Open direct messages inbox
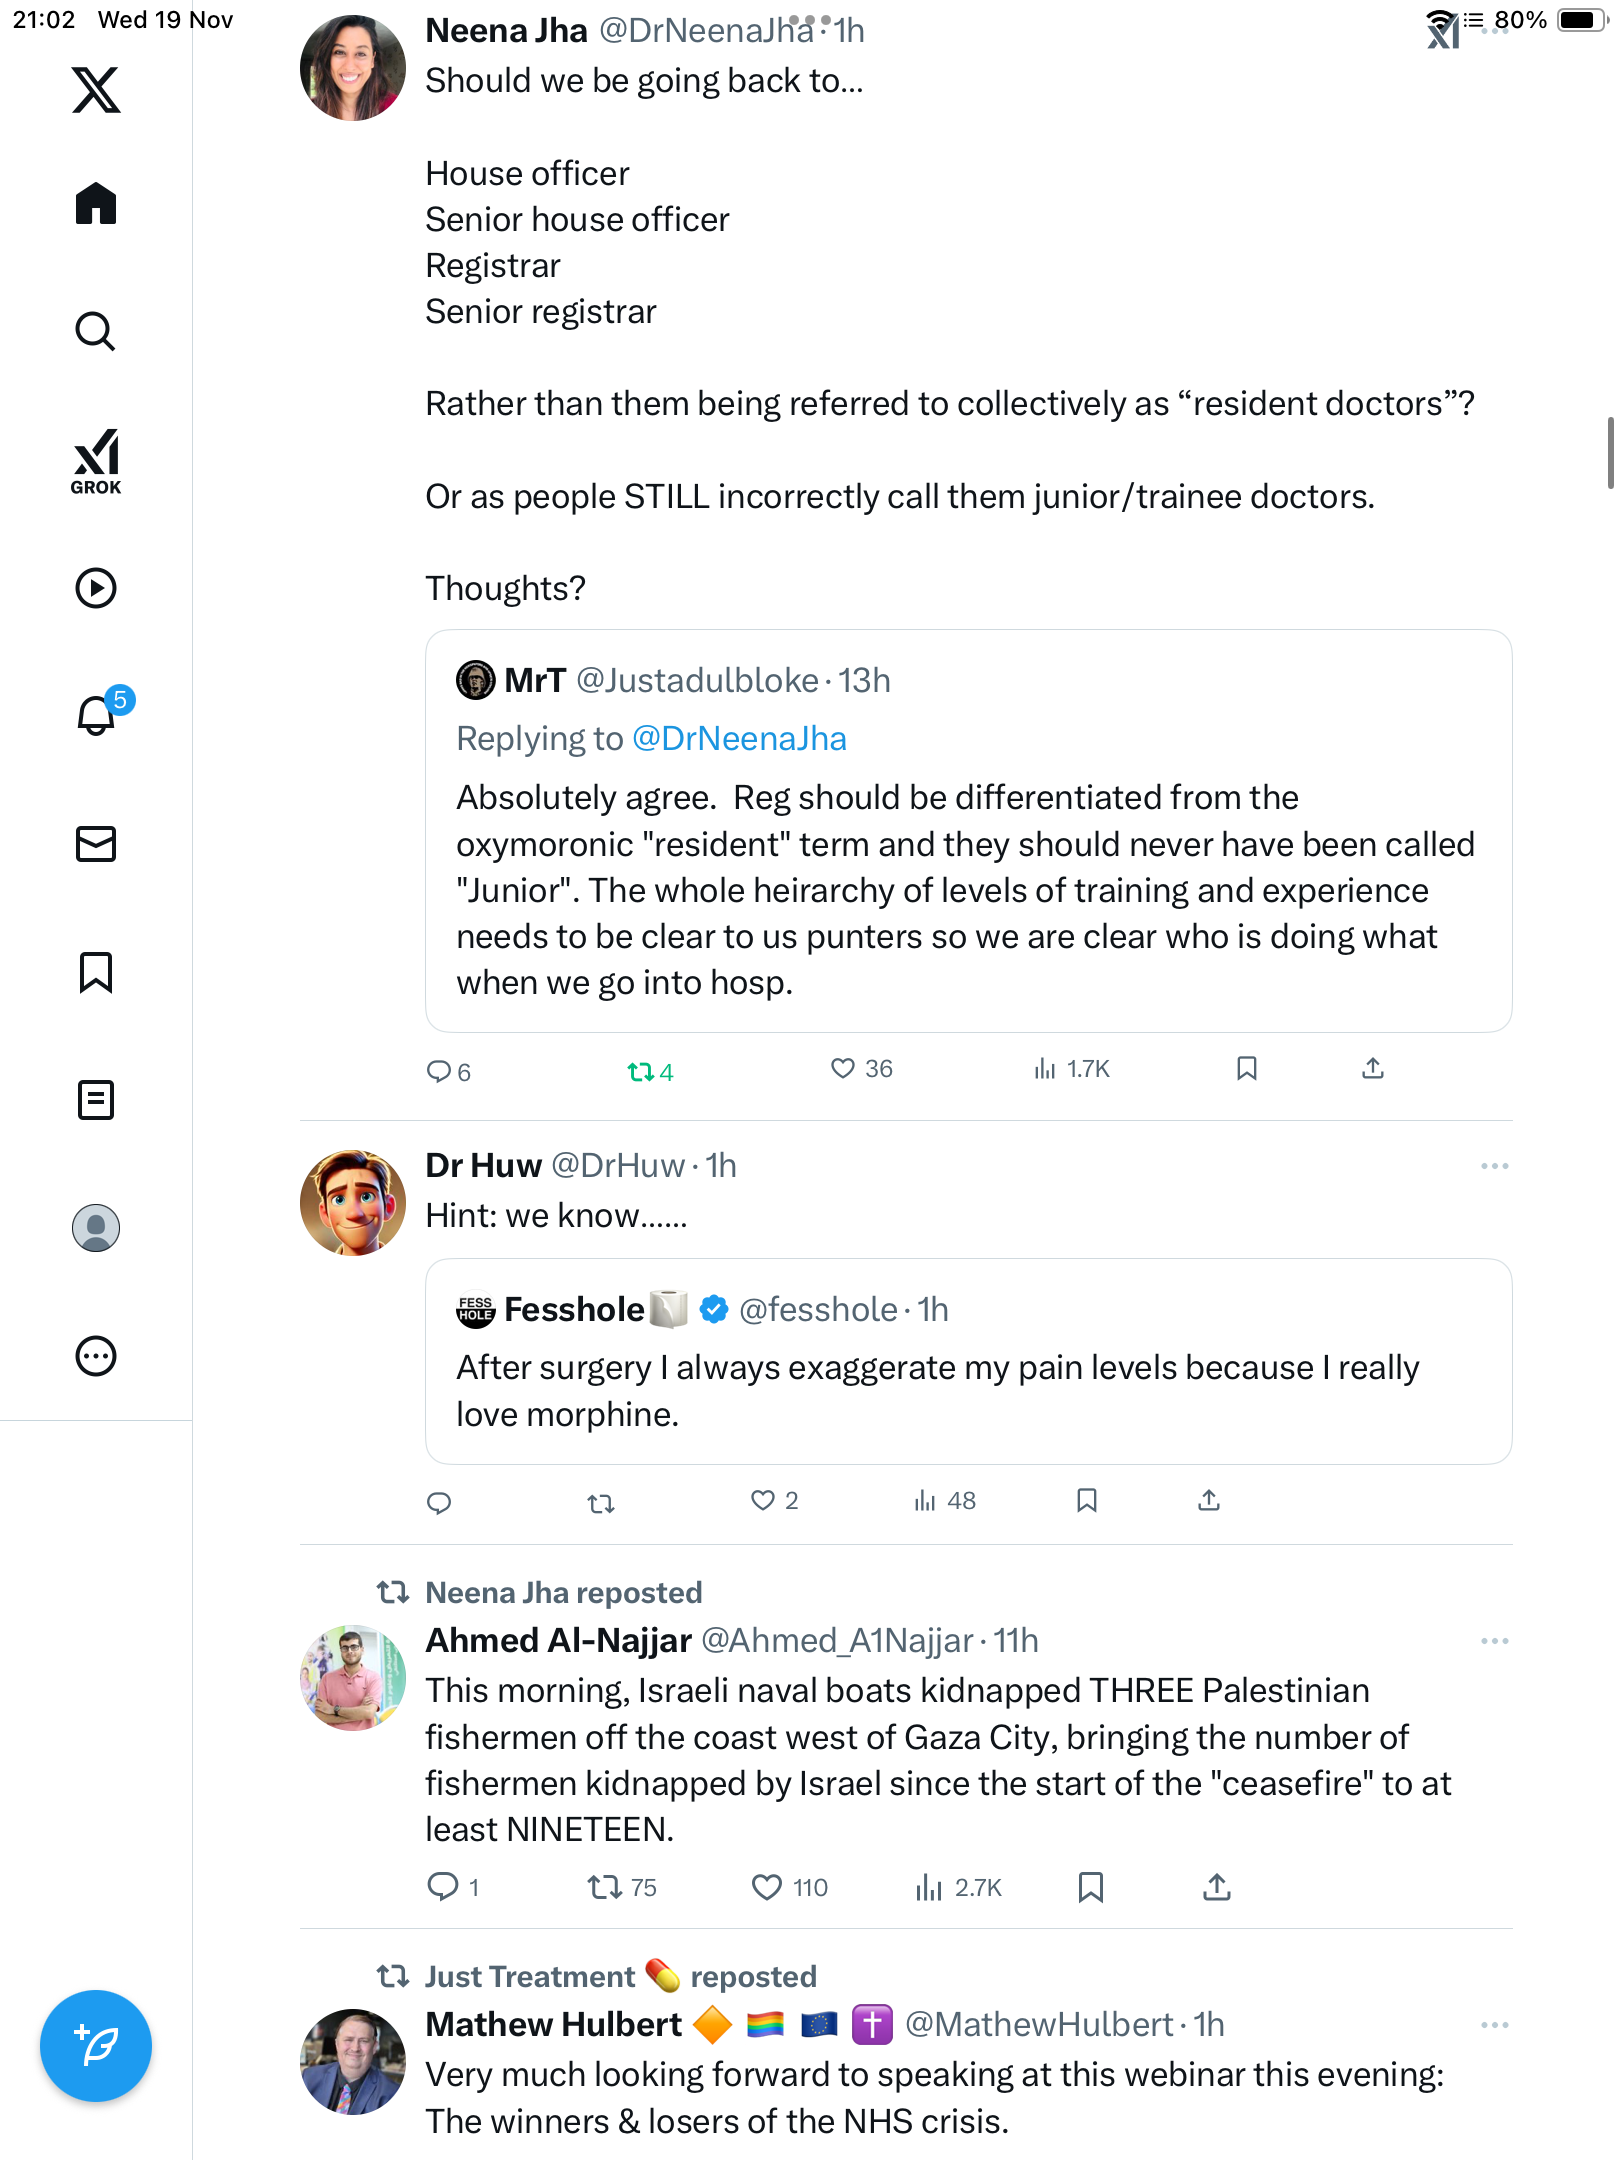 click(x=96, y=844)
